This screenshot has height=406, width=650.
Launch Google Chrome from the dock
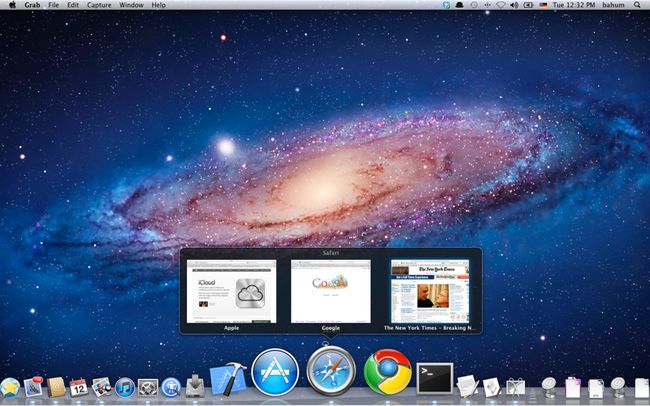coord(388,372)
